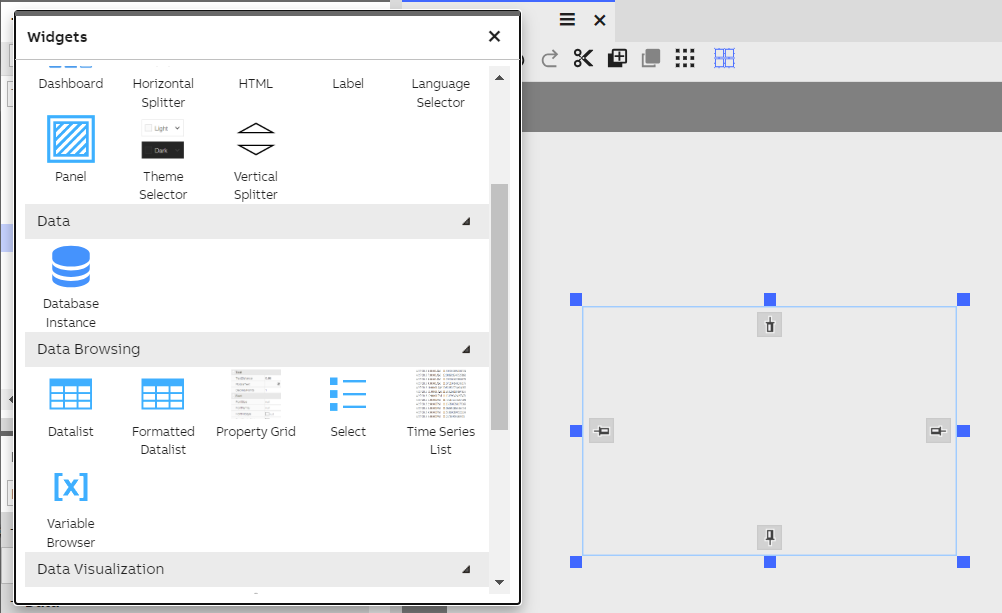
Task: Select the Database Instance widget
Action: [70, 267]
